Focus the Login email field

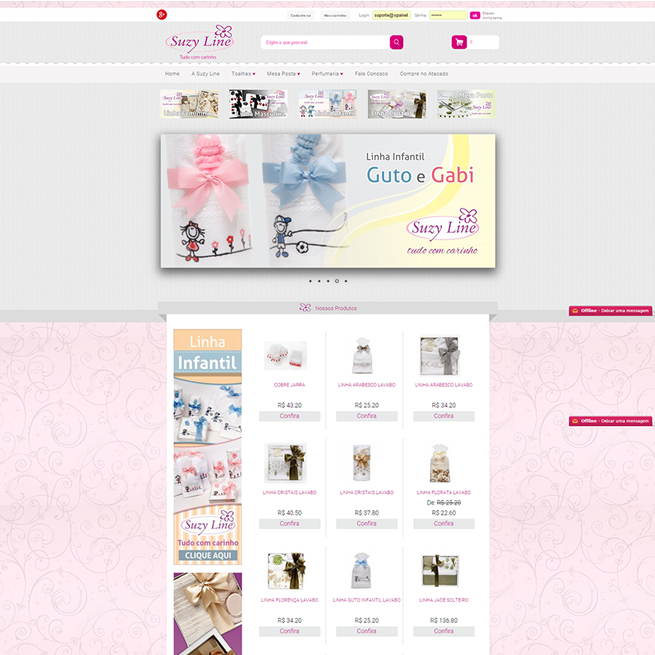click(x=391, y=15)
